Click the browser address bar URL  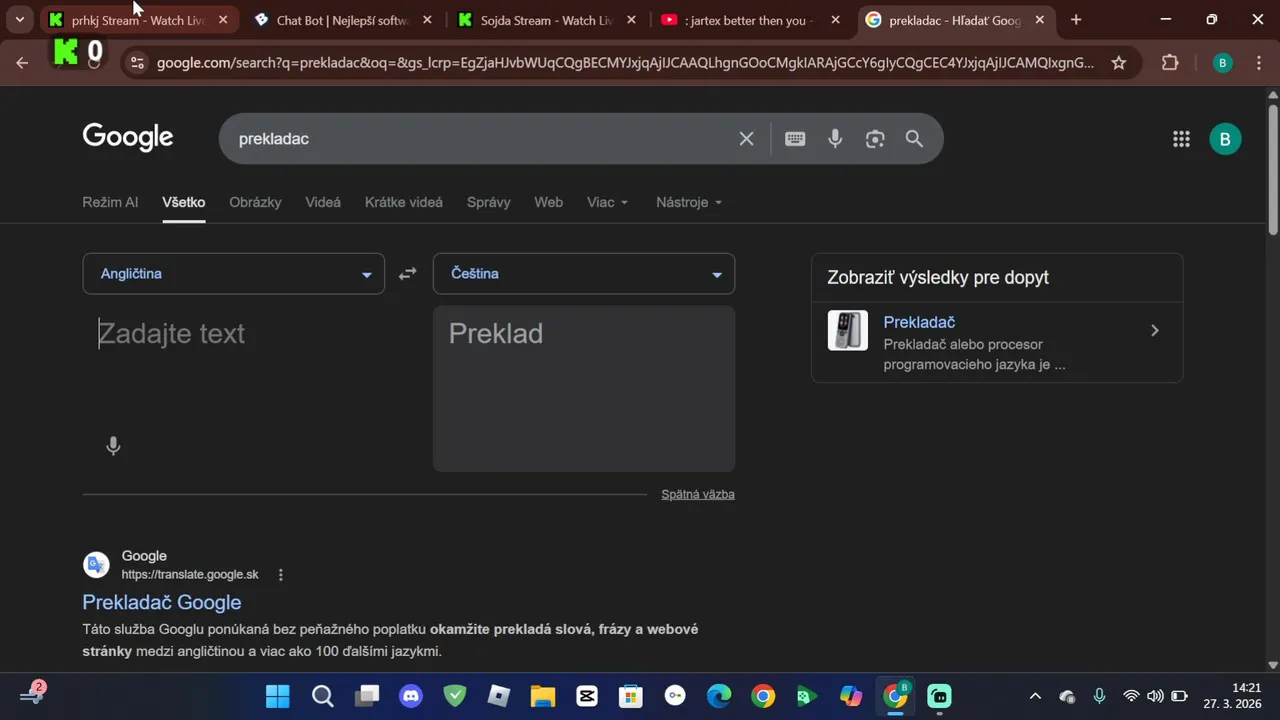pos(625,63)
